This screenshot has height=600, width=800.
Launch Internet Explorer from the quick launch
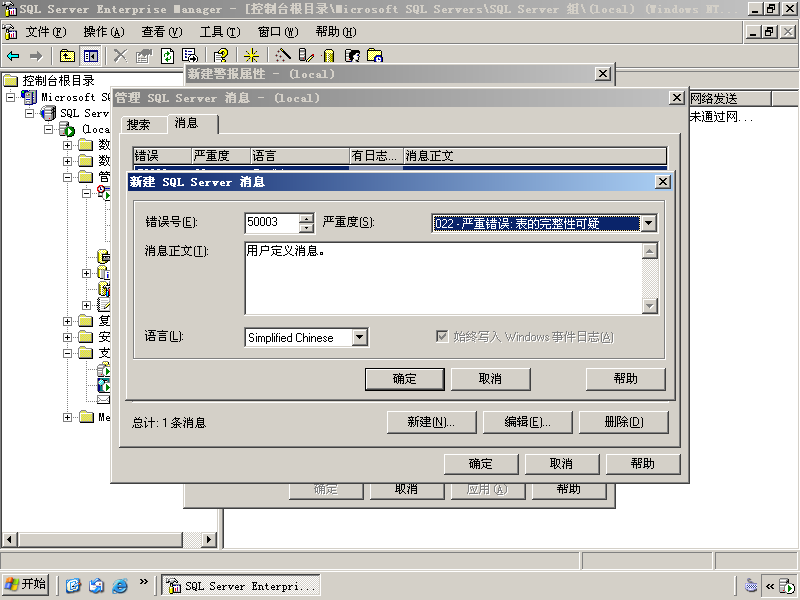click(x=120, y=585)
